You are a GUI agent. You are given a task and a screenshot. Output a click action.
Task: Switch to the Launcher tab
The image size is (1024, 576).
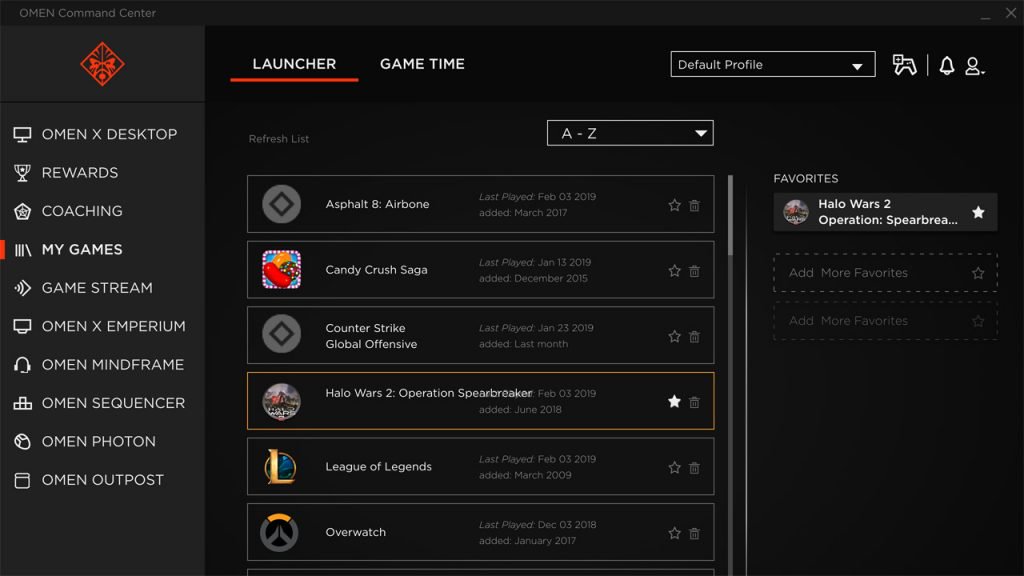pyautogui.click(x=294, y=64)
